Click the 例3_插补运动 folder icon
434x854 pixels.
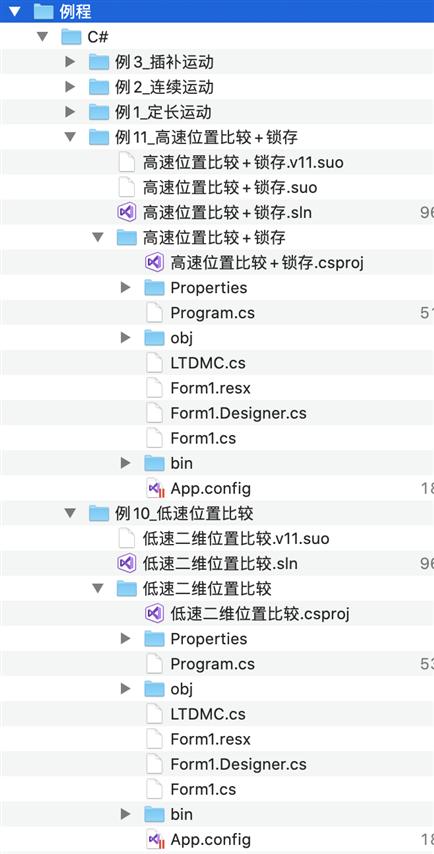coord(99,62)
